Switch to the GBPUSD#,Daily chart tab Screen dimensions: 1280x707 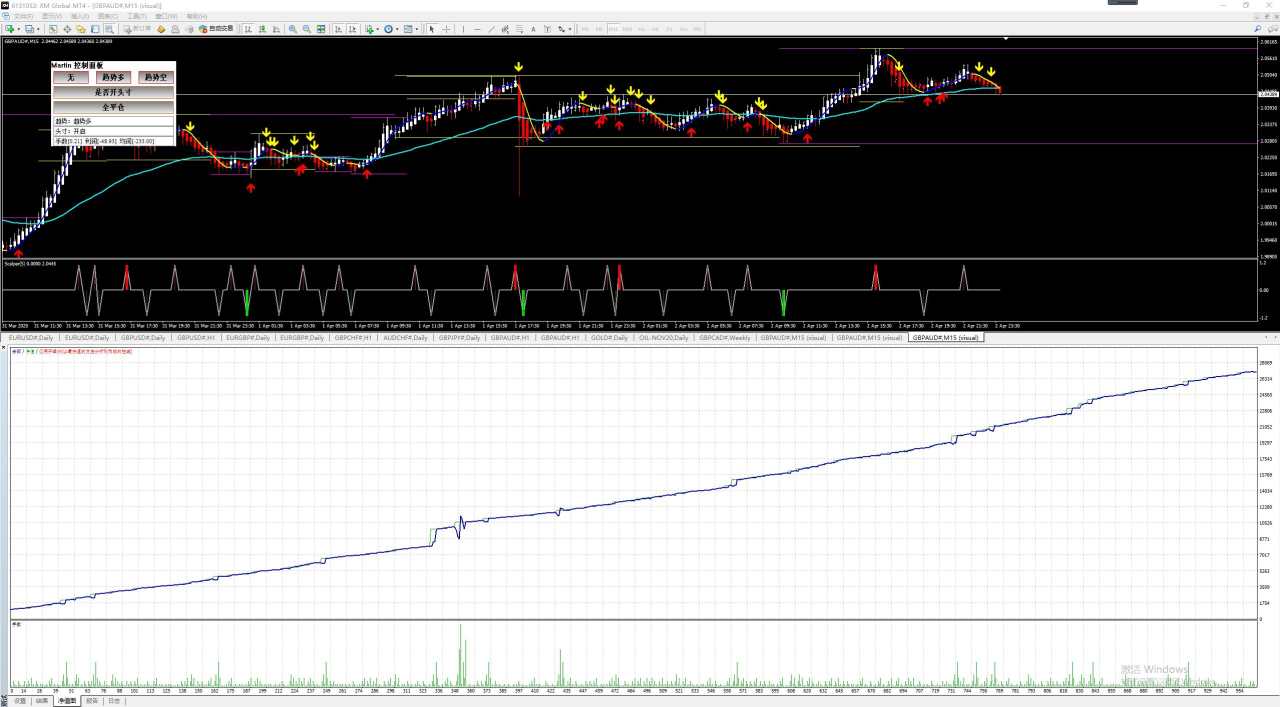144,338
